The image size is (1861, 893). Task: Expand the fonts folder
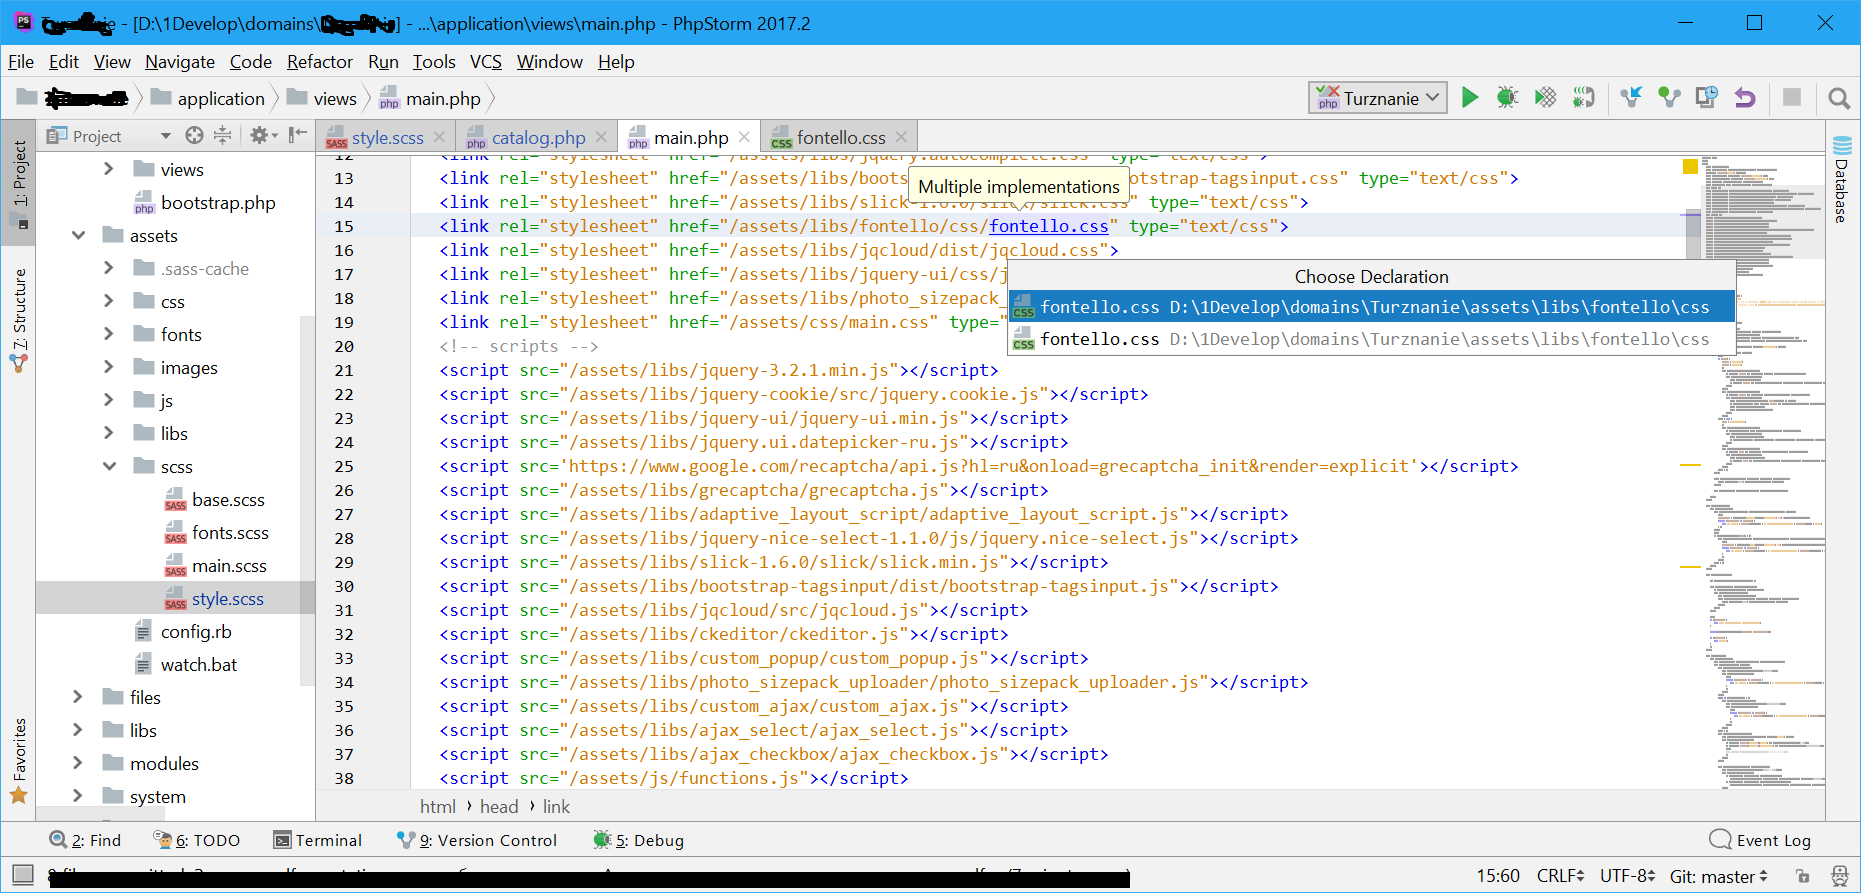(x=109, y=334)
